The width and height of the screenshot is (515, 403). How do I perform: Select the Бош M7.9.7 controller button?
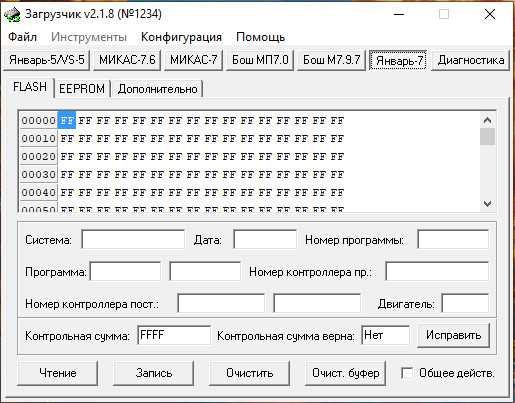[x=331, y=60]
